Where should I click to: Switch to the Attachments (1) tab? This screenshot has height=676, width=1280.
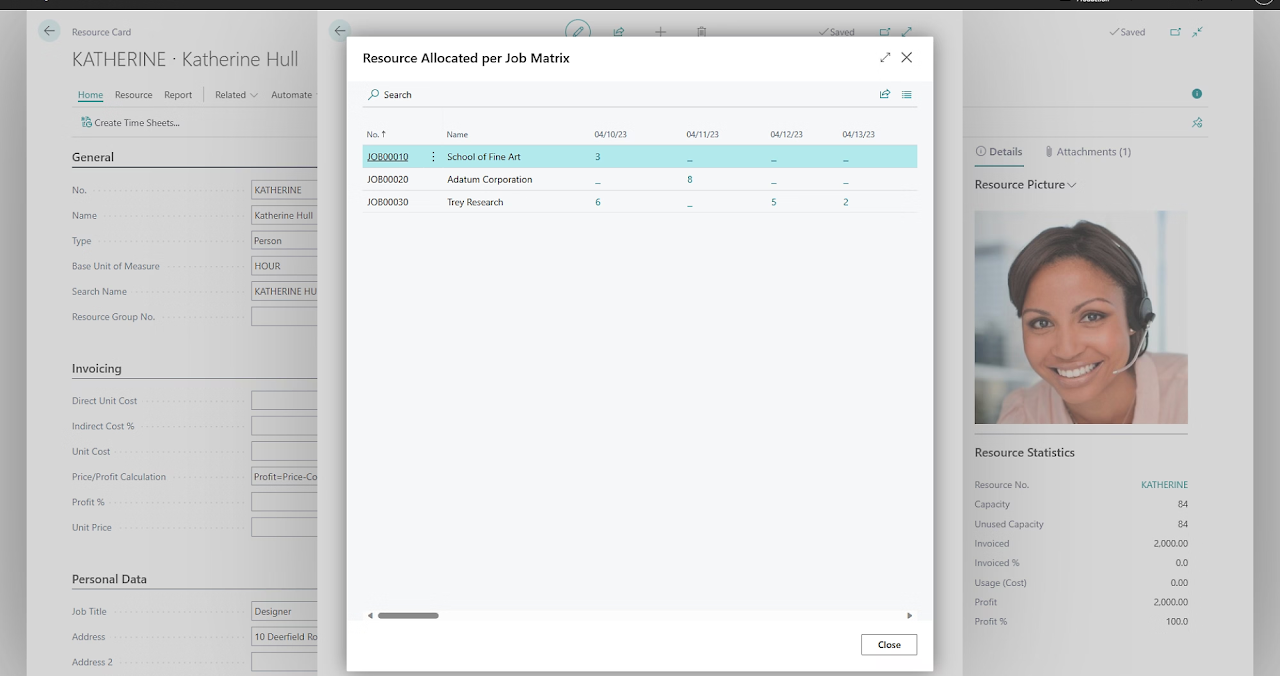[1087, 152]
